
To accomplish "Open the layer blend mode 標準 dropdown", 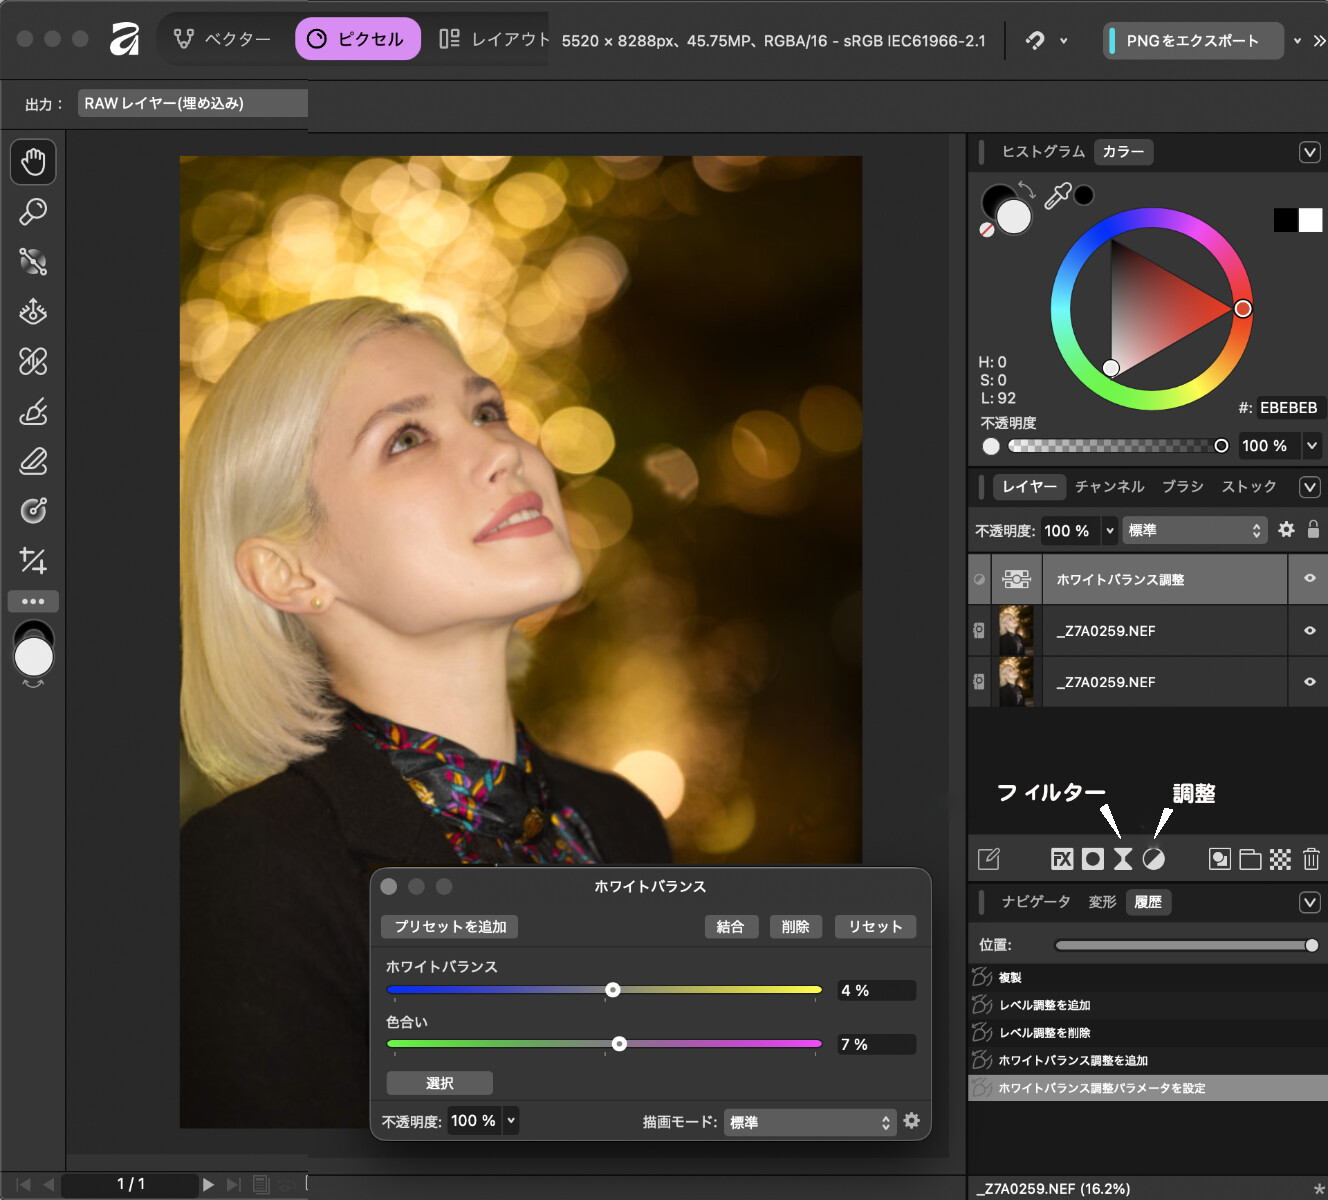I will [x=1194, y=531].
